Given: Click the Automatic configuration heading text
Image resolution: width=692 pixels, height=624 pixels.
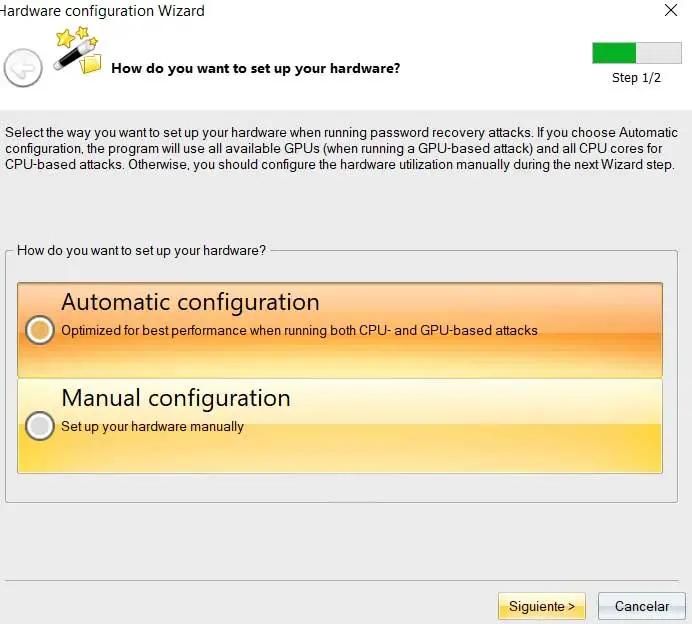Looking at the screenshot, I should coord(190,302).
